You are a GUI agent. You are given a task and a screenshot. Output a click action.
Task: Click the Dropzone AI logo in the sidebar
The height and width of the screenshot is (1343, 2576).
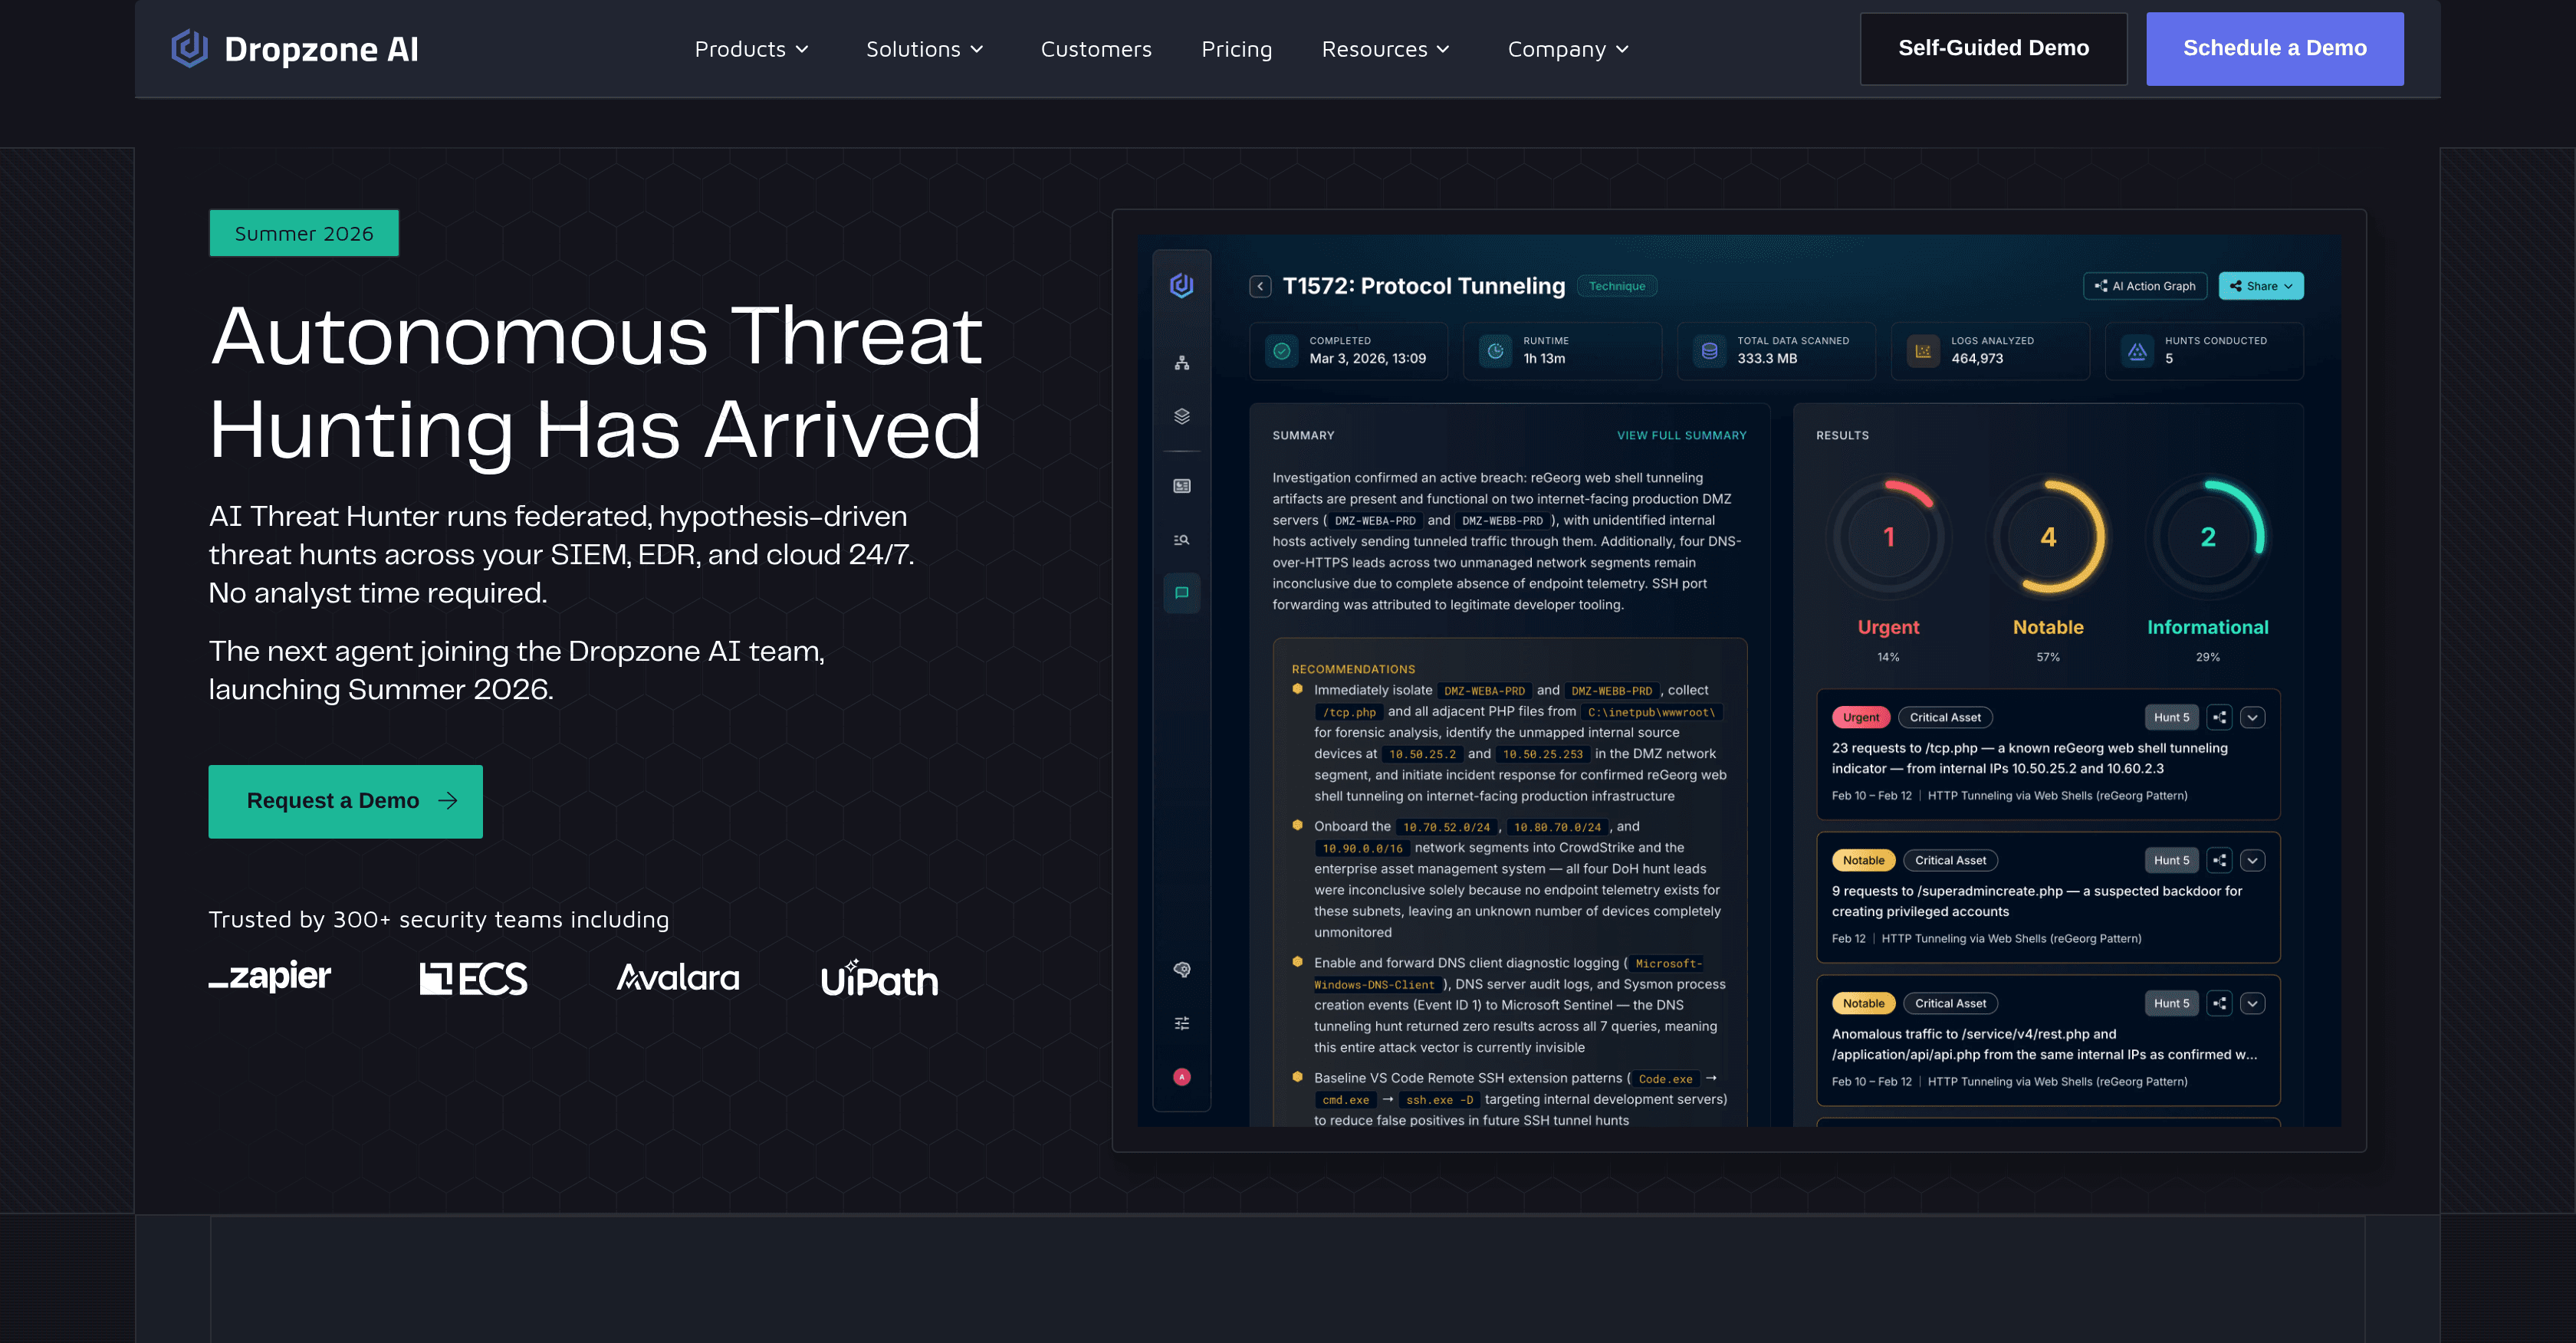1181,287
